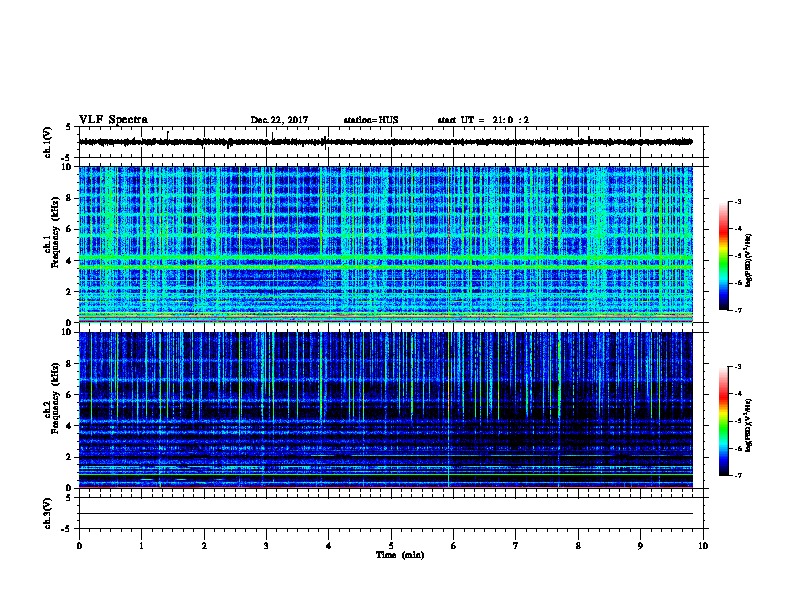Click the ch.1 voltage waveform trace
792x612 pixels.
pyautogui.click(x=385, y=142)
